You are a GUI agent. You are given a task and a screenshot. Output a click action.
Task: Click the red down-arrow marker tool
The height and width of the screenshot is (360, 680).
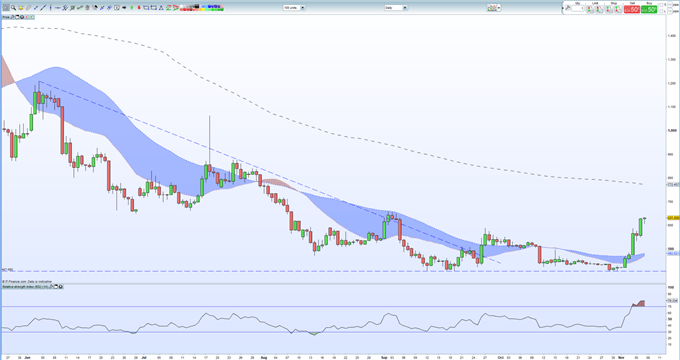pos(139,7)
